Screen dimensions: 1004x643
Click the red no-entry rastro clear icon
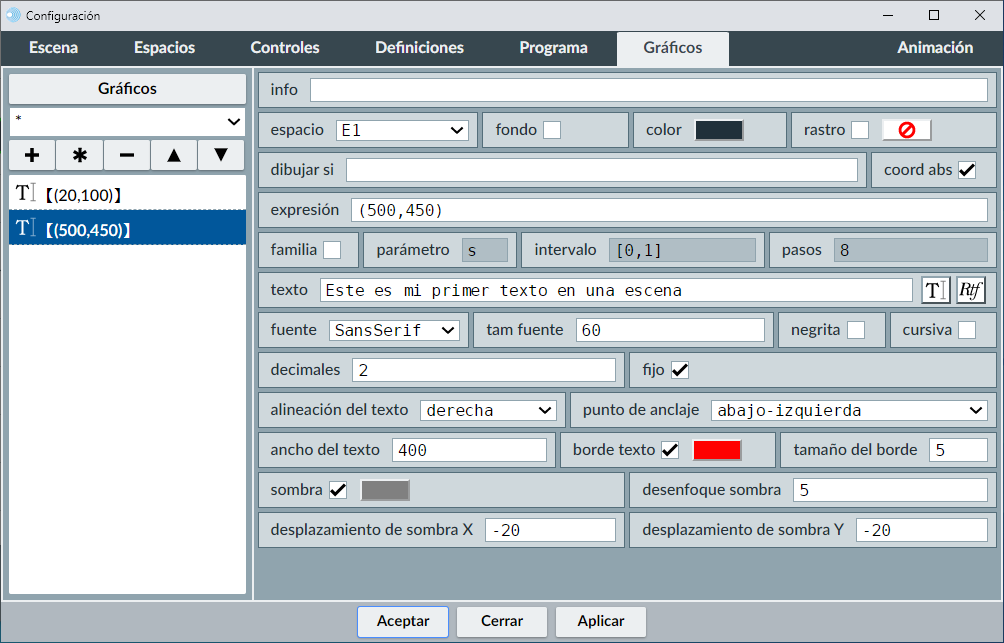tap(907, 130)
